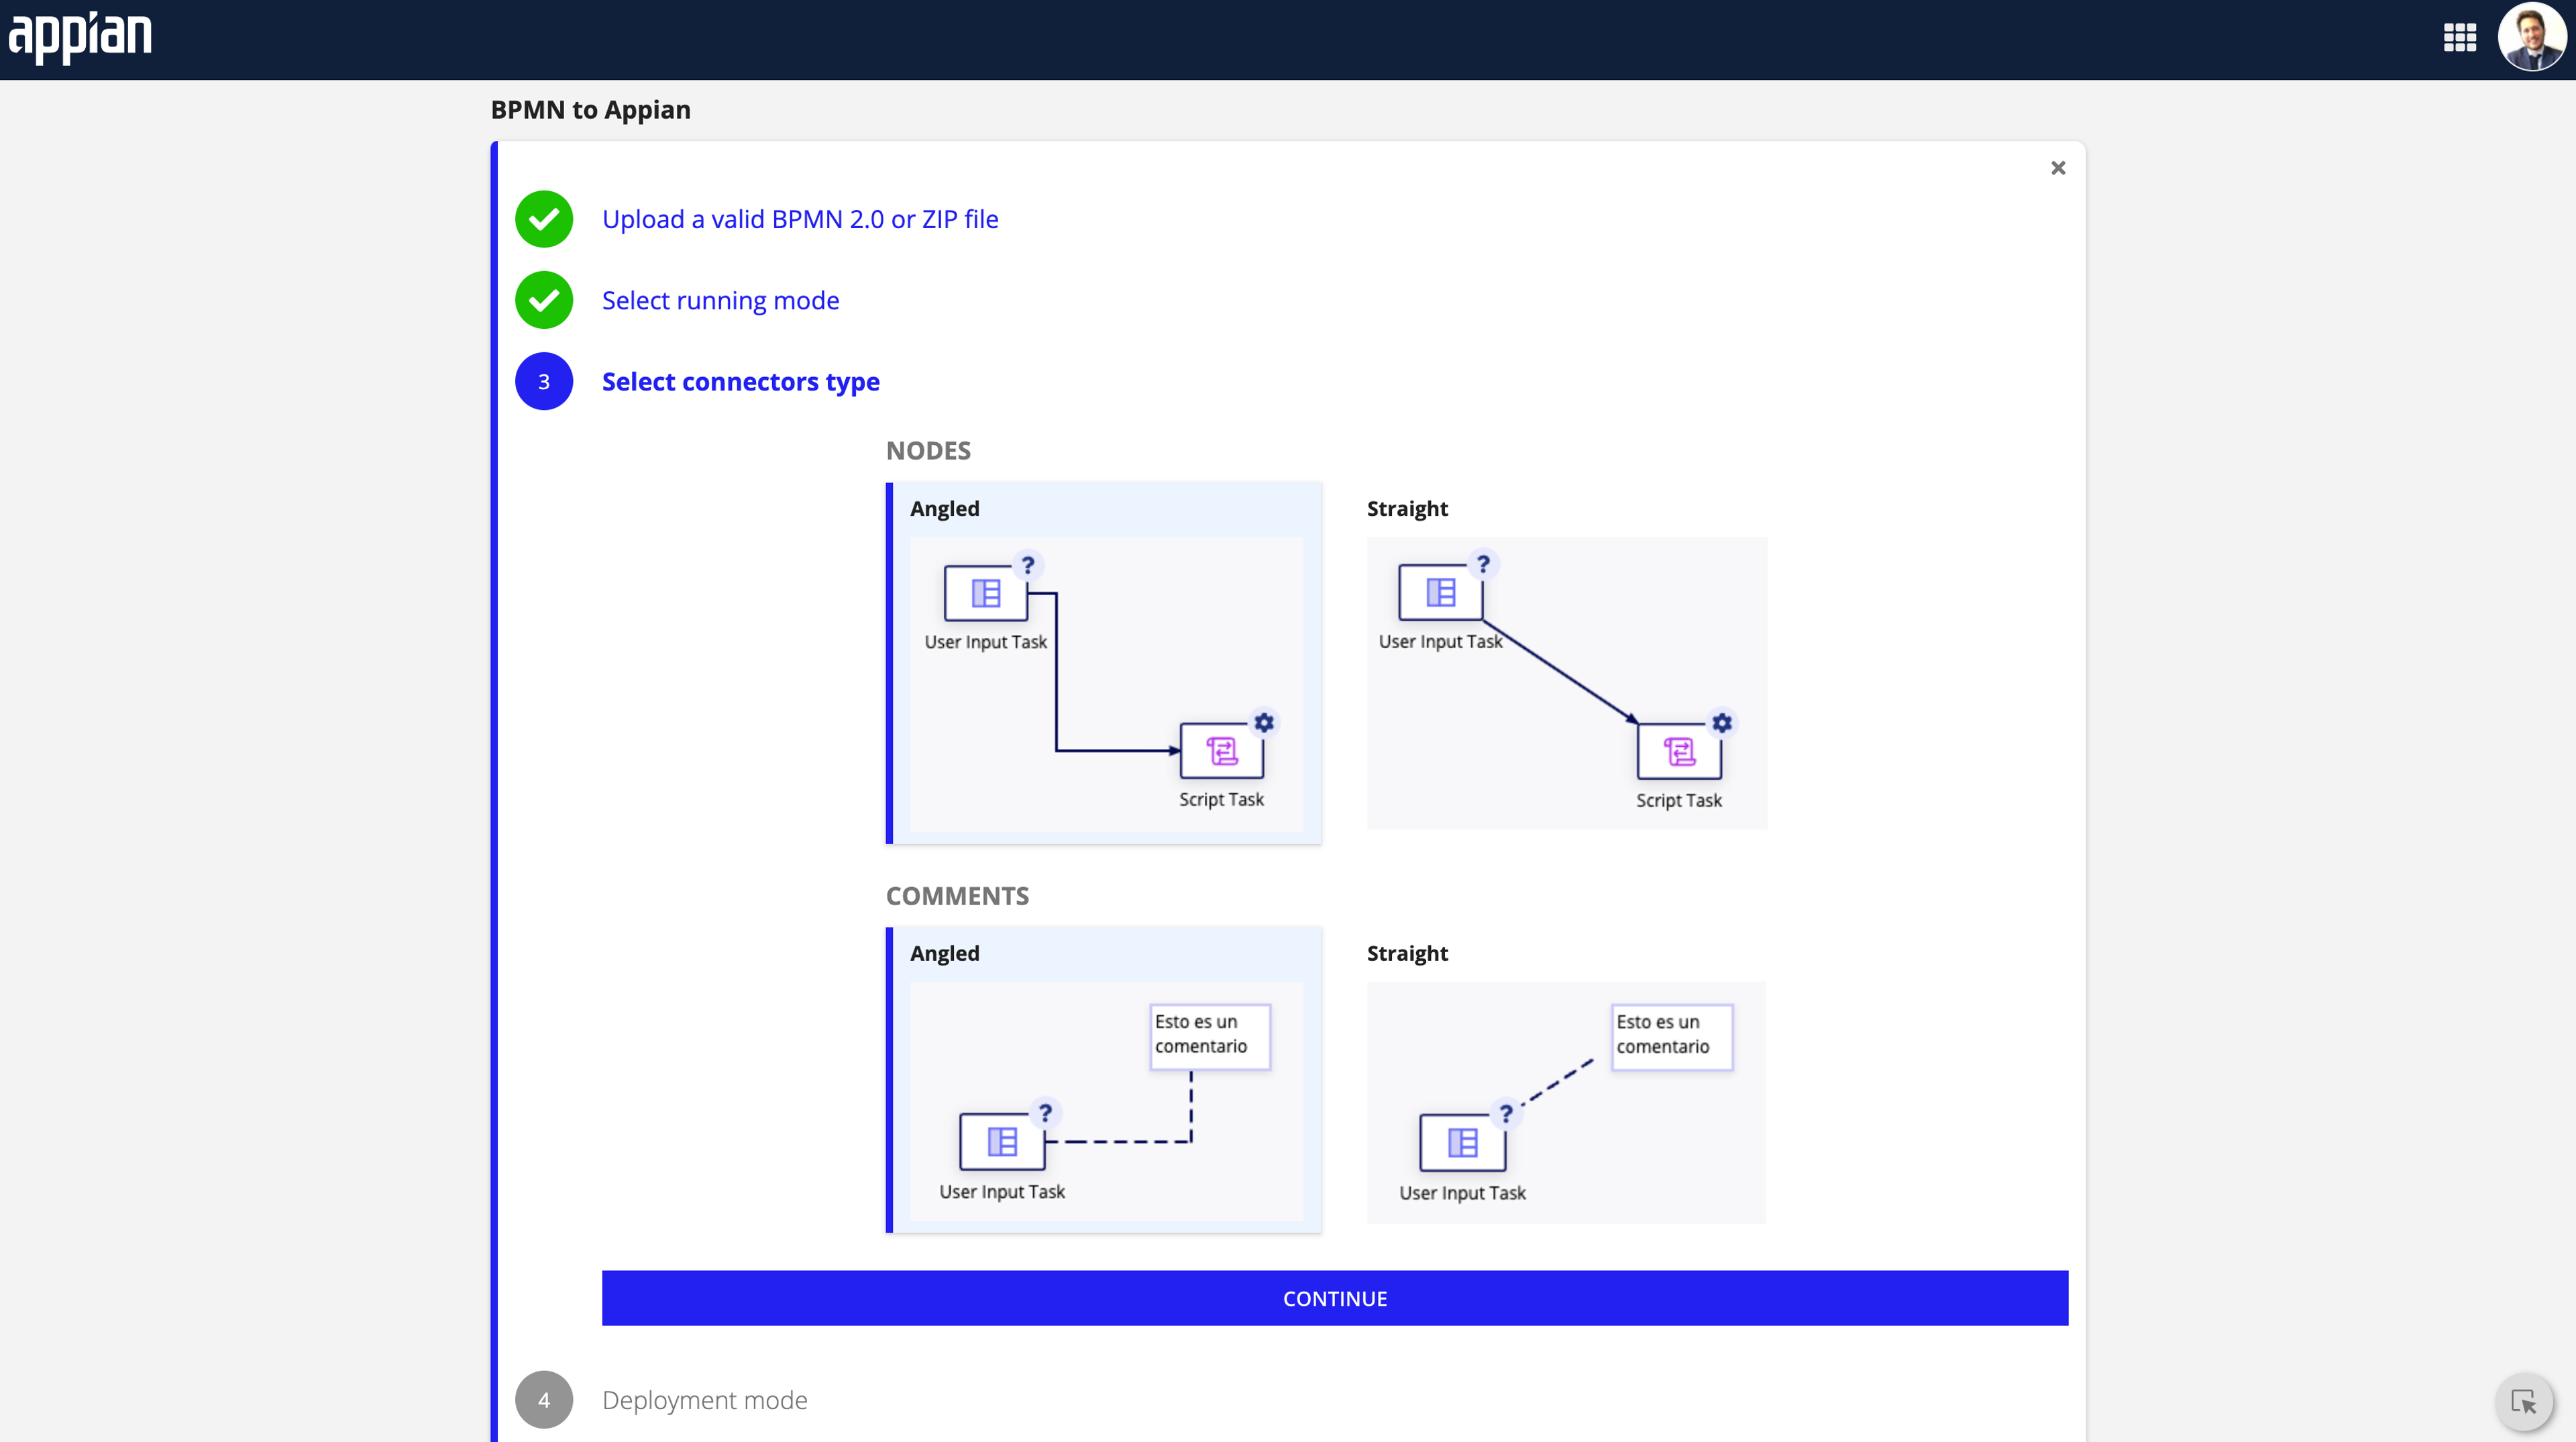This screenshot has width=2576, height=1442.
Task: Click the BPMN to Appian page title
Action: pyautogui.click(x=590, y=109)
